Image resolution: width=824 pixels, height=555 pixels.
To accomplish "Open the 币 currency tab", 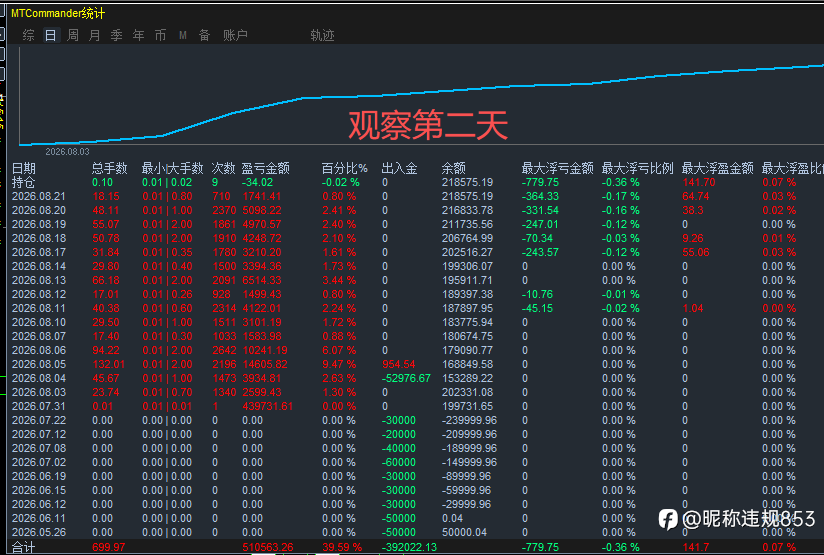I will (x=160, y=35).
